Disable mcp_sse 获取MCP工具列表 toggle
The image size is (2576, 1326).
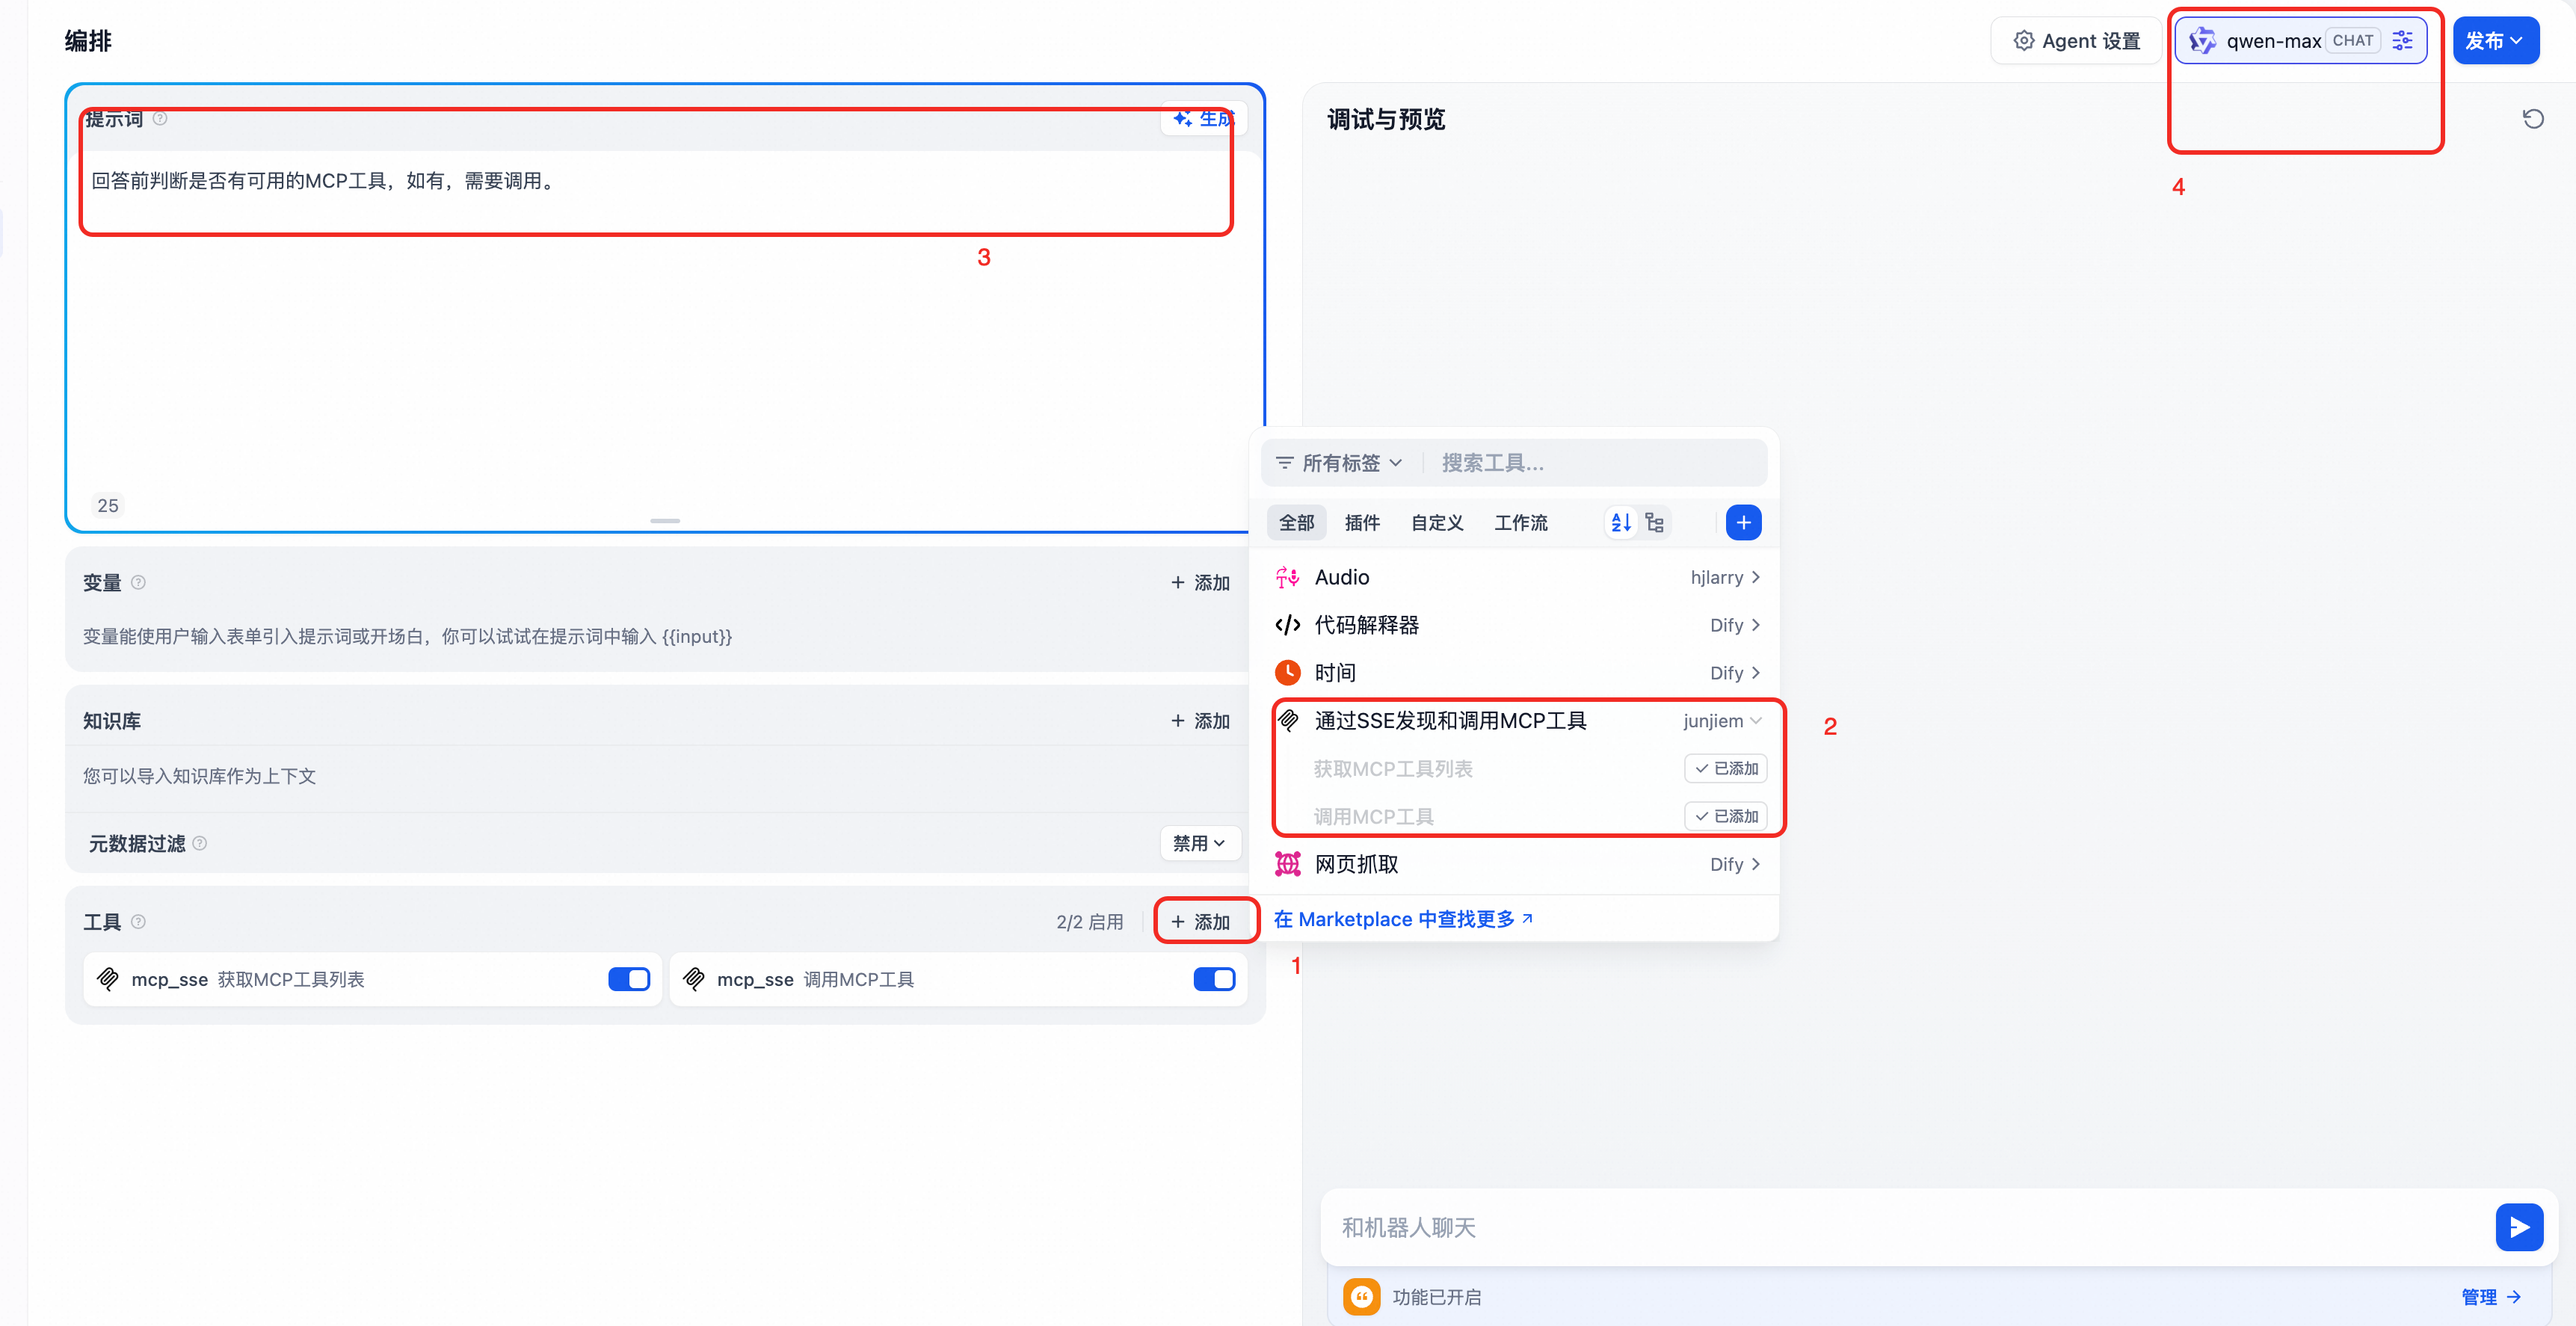point(629,979)
